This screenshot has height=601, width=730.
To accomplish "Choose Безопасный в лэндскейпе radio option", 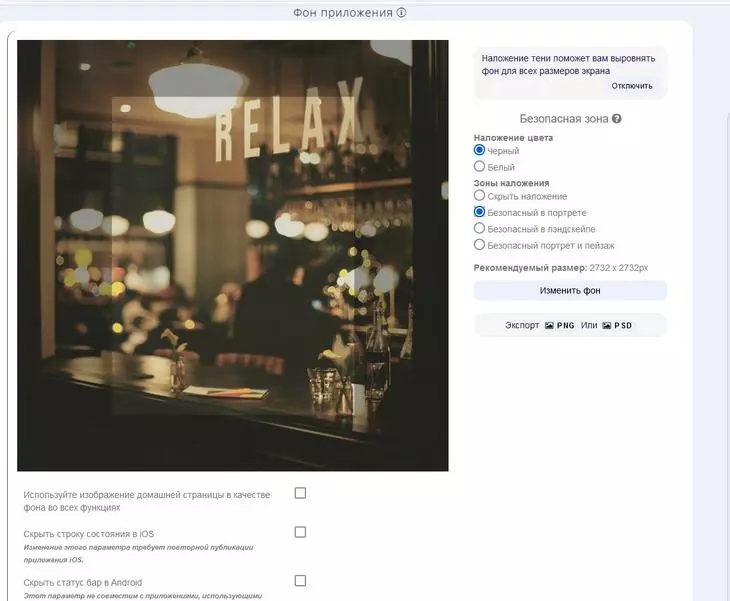I will [479, 228].
